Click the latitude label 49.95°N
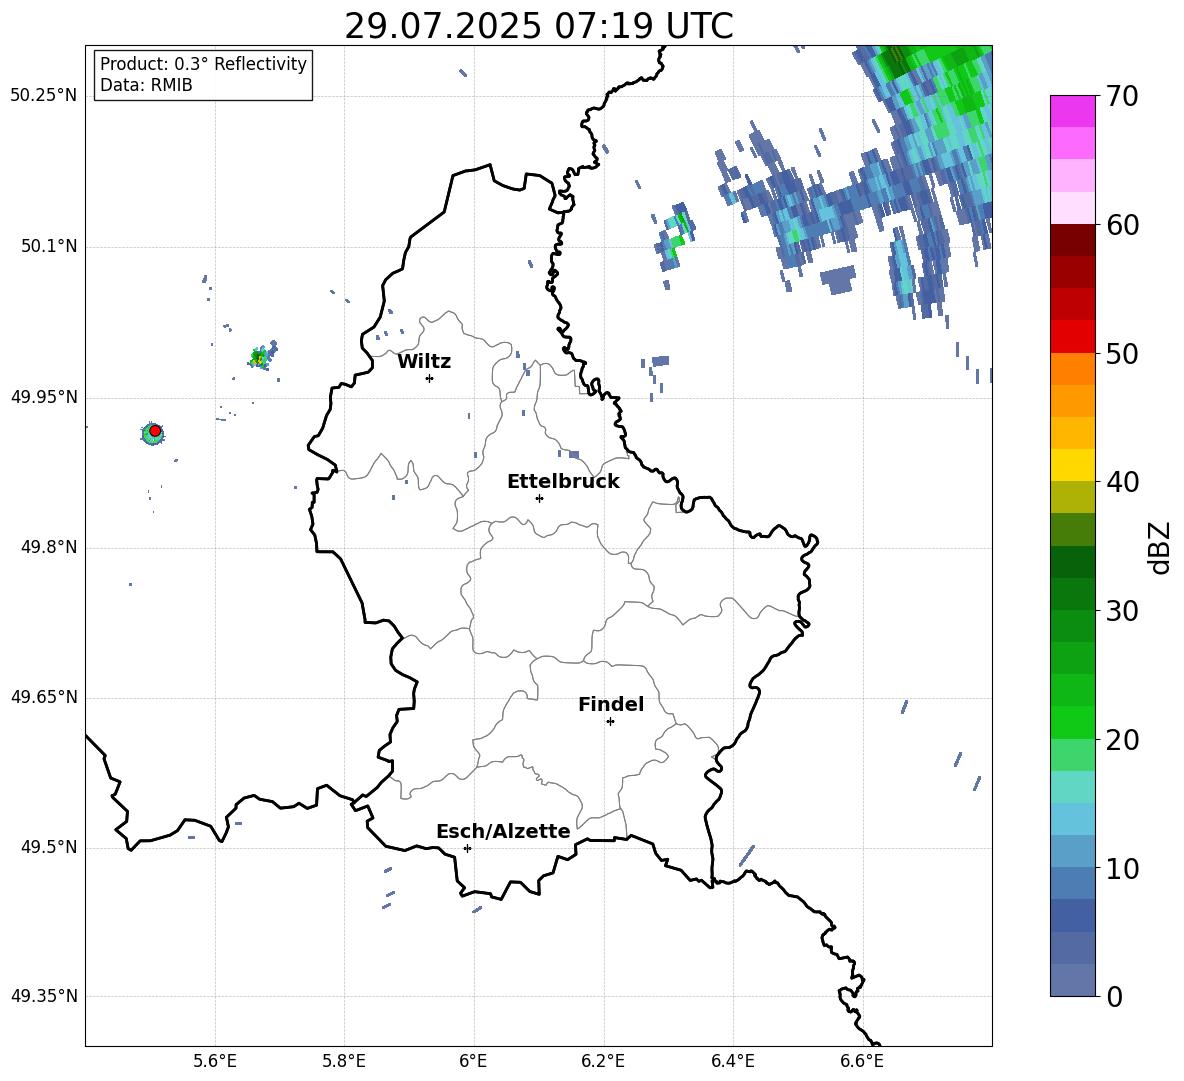 (44, 397)
